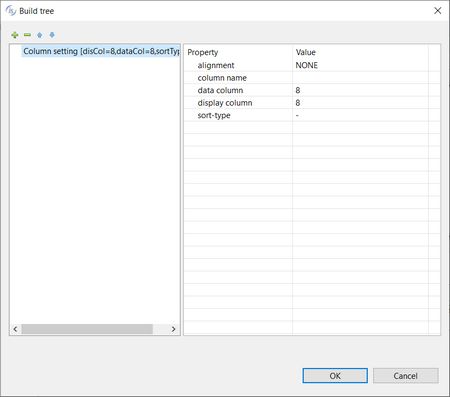This screenshot has height=397, width=450.
Task: Click the green plus add icon
Action: point(15,35)
